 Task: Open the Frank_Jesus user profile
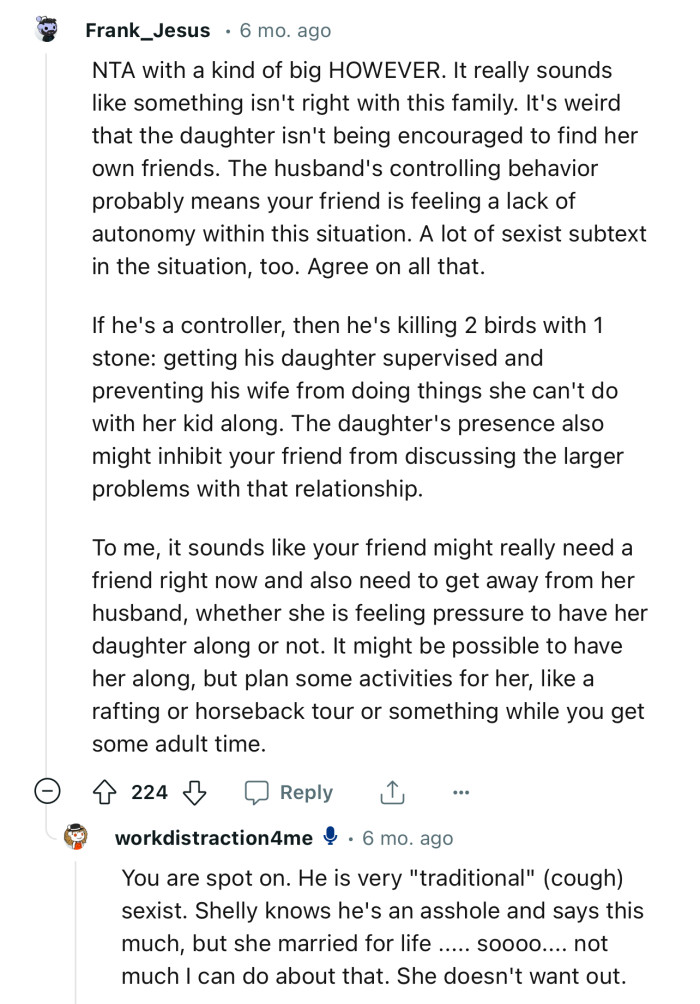(x=148, y=30)
